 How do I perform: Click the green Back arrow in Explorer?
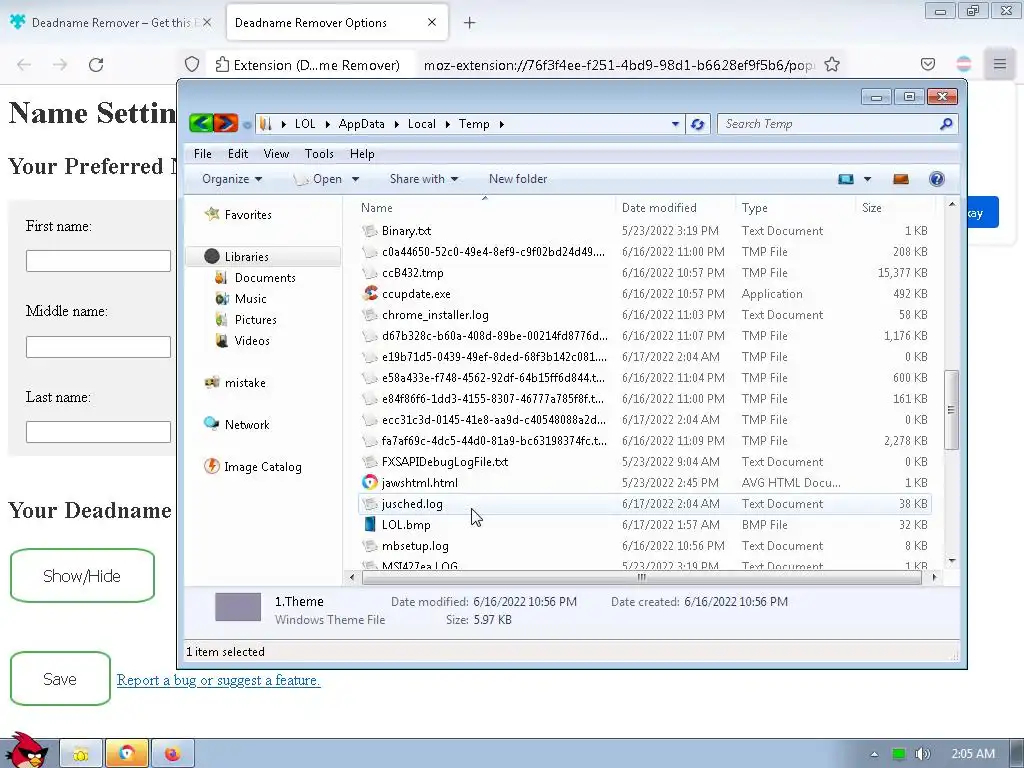(x=200, y=123)
